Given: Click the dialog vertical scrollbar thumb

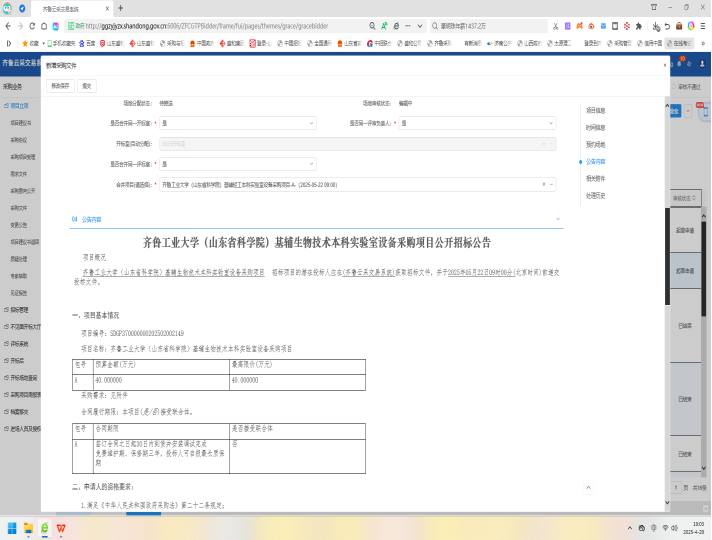Looking at the screenshot, I should 667,257.
